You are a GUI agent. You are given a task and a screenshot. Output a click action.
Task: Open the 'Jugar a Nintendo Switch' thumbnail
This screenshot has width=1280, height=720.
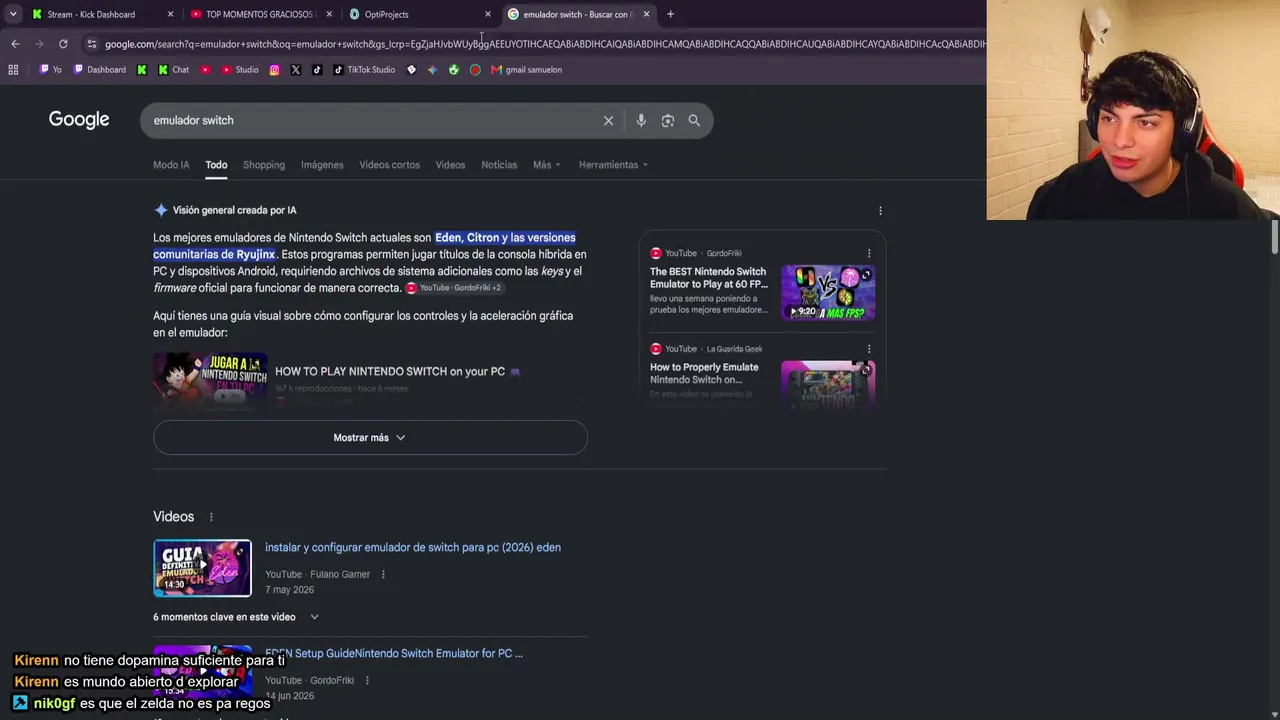(210, 380)
